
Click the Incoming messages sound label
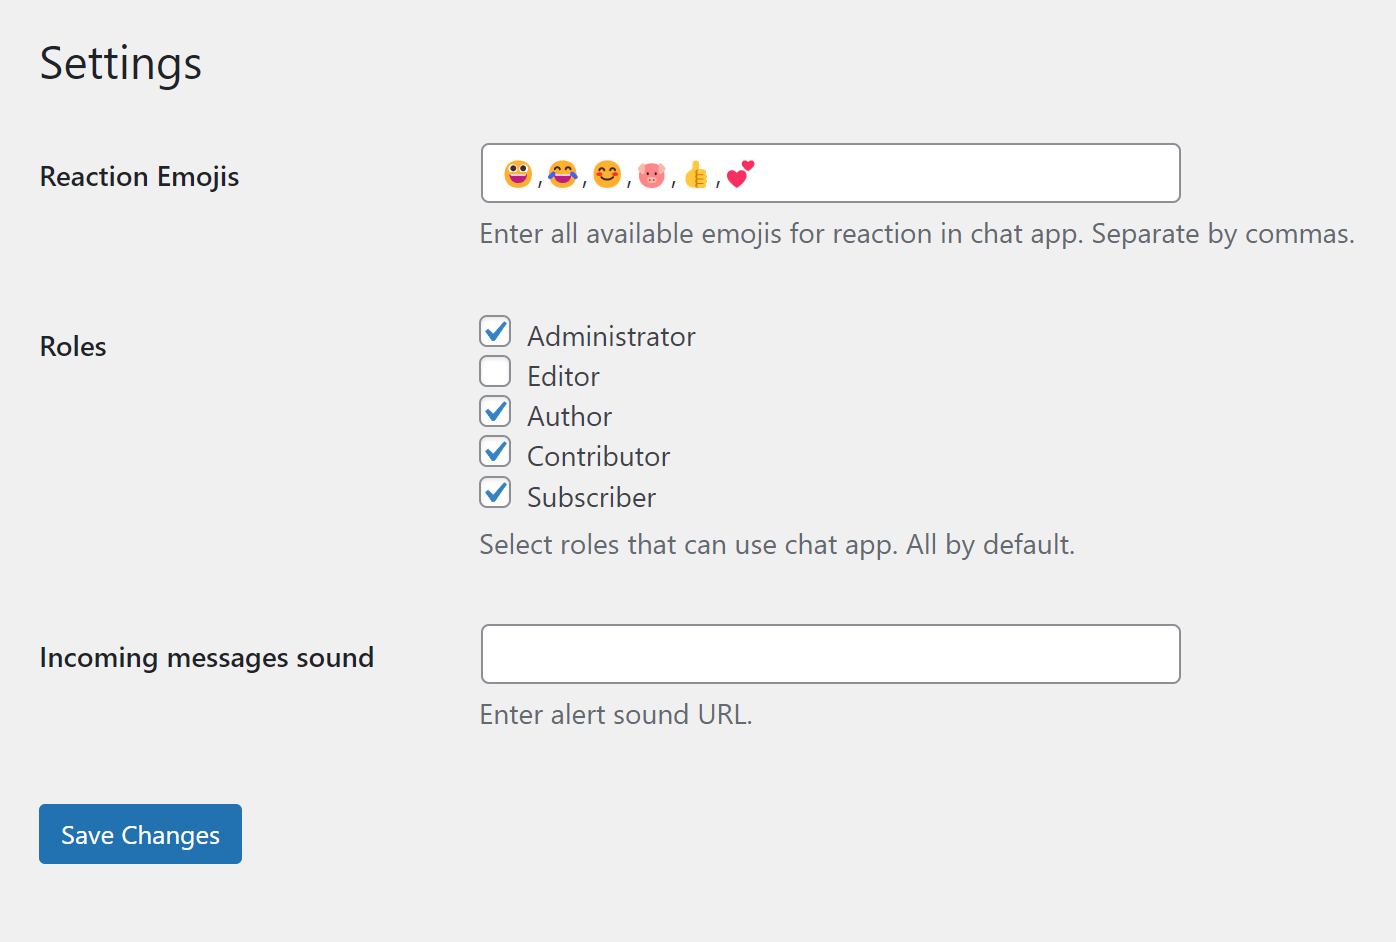206,658
